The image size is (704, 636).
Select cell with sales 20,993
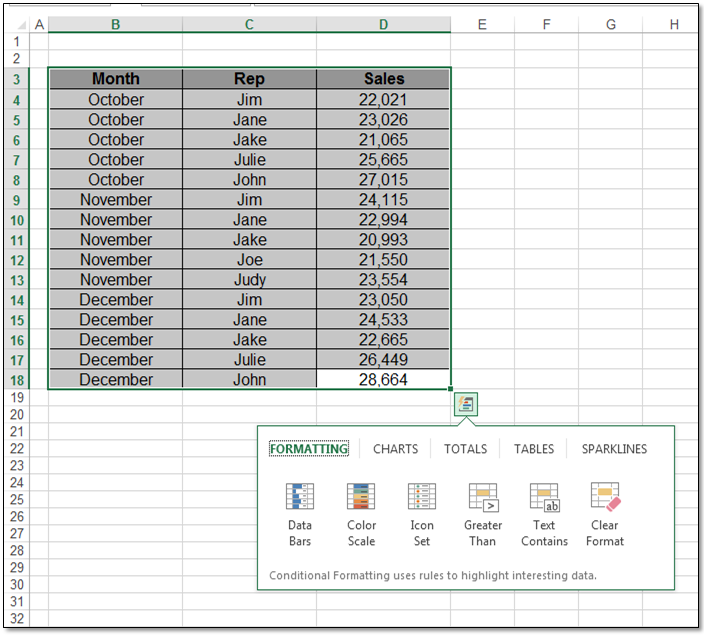pos(383,239)
